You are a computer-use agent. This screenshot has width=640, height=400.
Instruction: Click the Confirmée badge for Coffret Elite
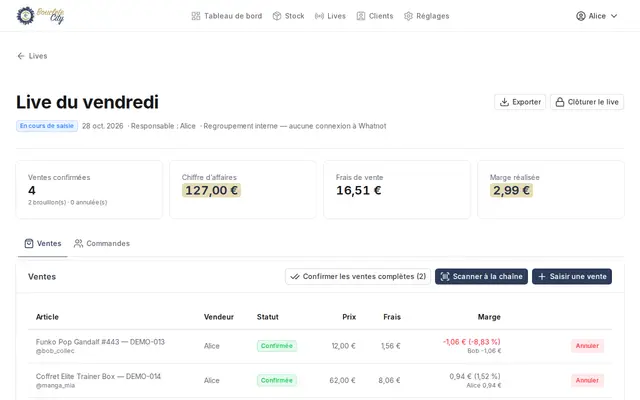277,380
